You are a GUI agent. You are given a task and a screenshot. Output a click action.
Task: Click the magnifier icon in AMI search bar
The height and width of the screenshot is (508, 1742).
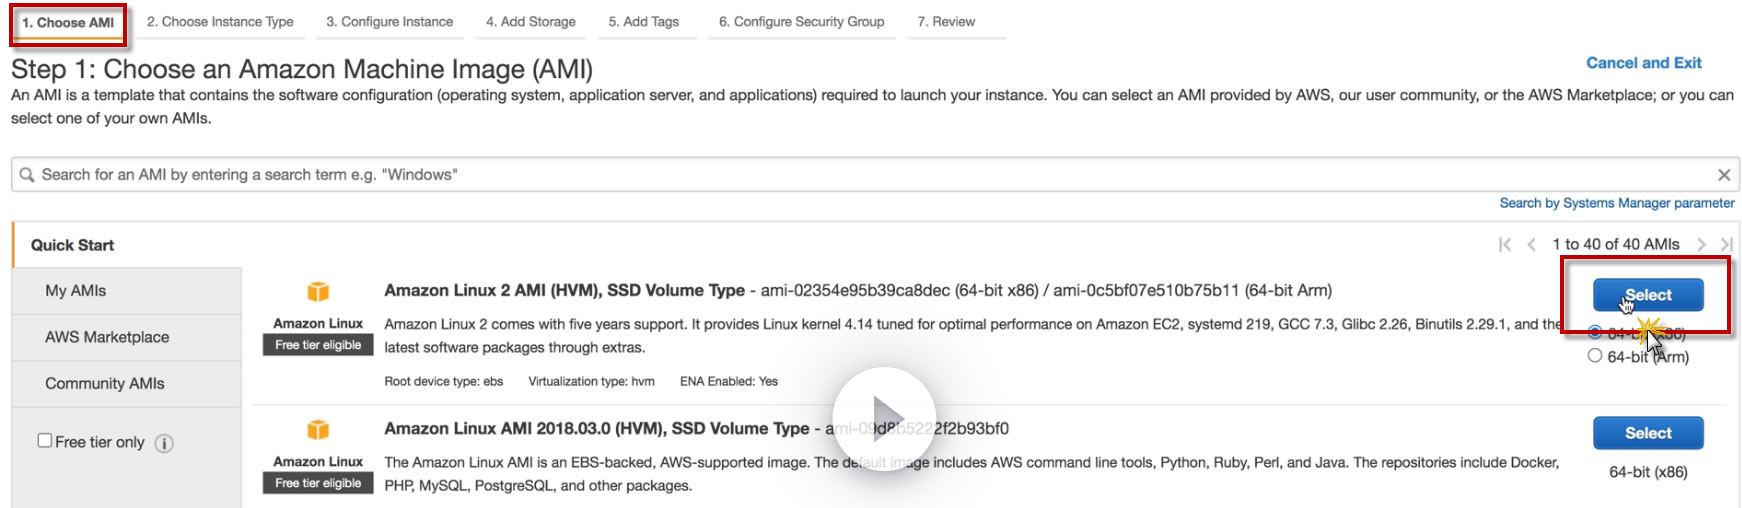pos(27,175)
